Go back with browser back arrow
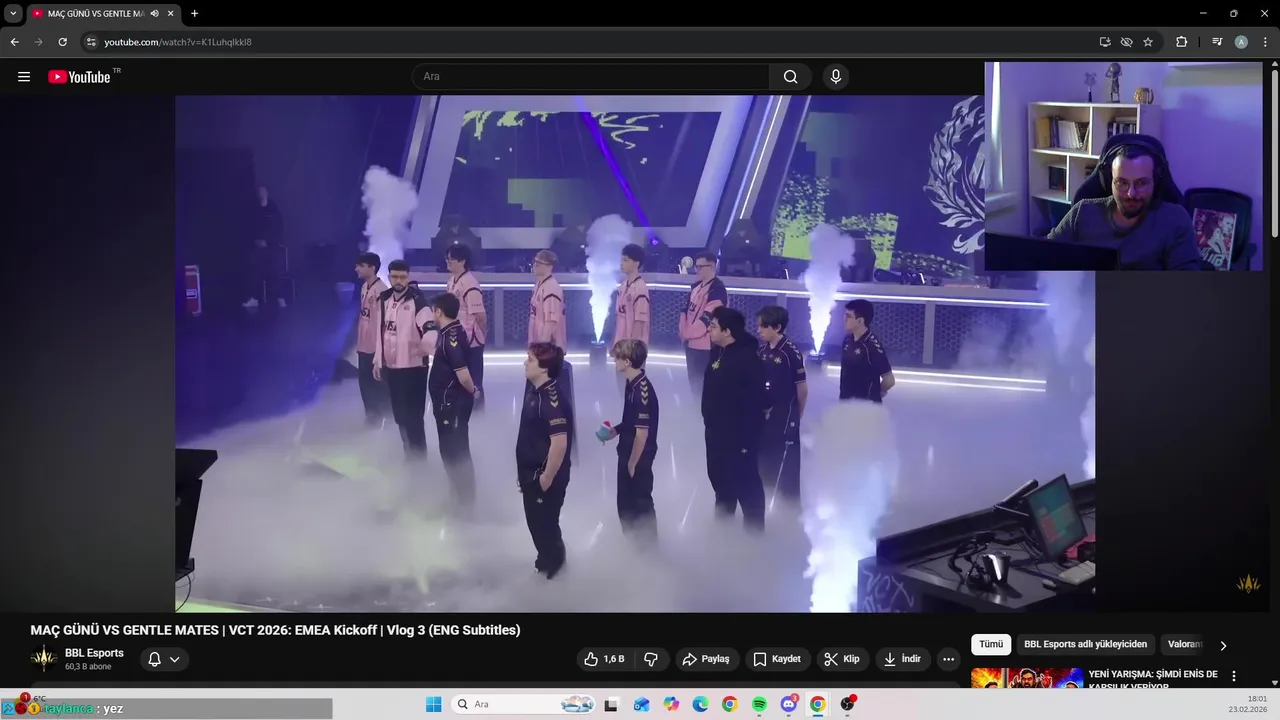 click(x=14, y=42)
